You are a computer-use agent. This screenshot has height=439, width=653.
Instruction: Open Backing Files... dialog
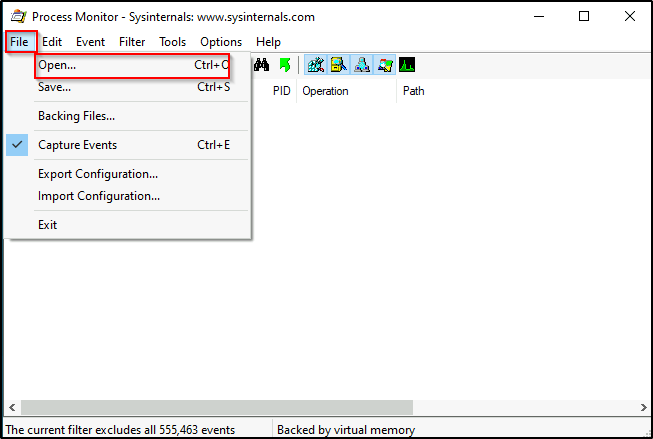pyautogui.click(x=76, y=116)
